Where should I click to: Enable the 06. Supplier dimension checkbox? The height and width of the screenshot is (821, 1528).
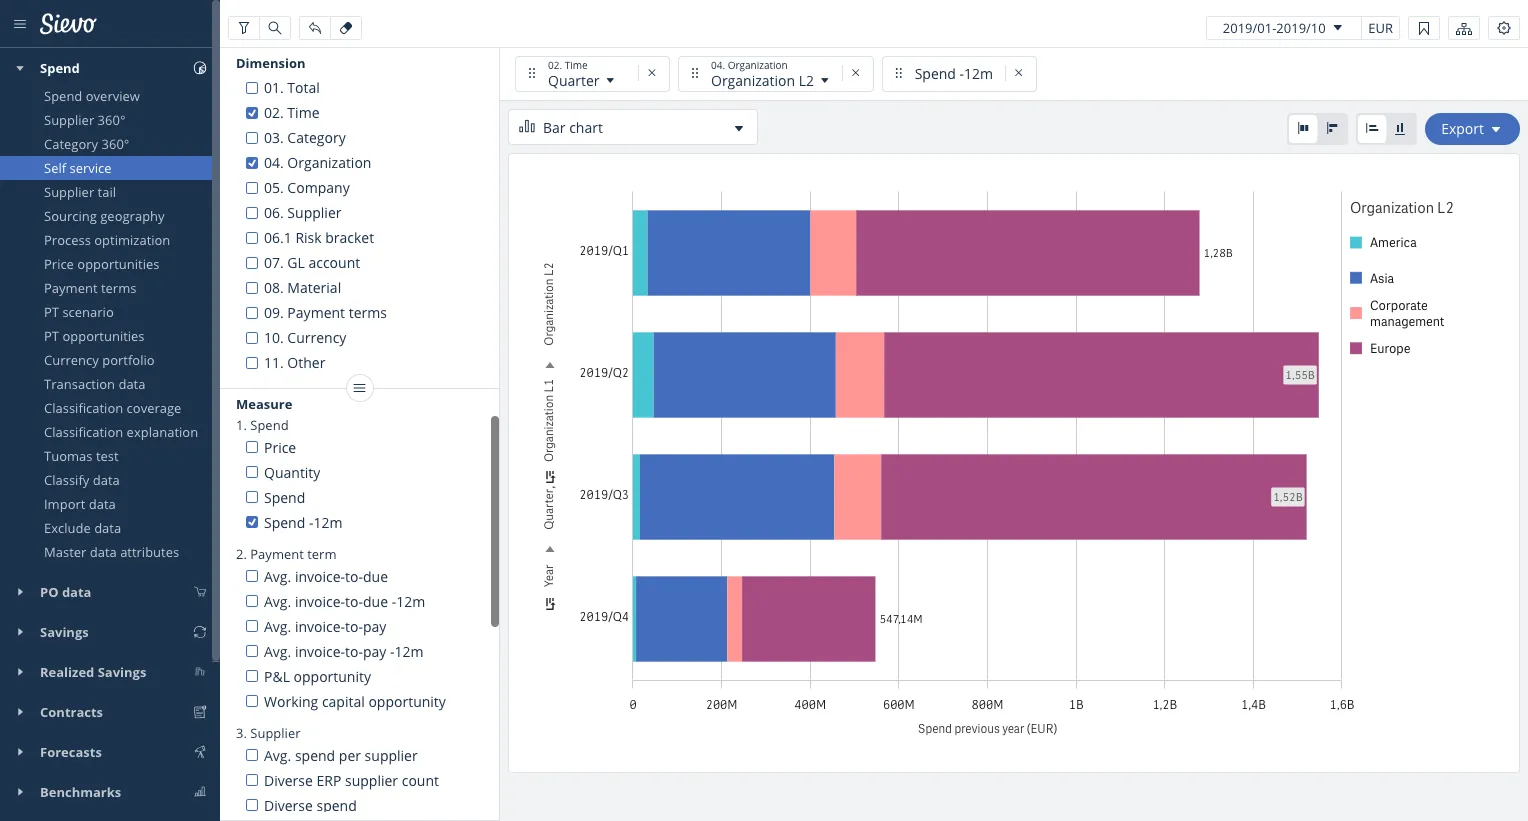click(252, 213)
